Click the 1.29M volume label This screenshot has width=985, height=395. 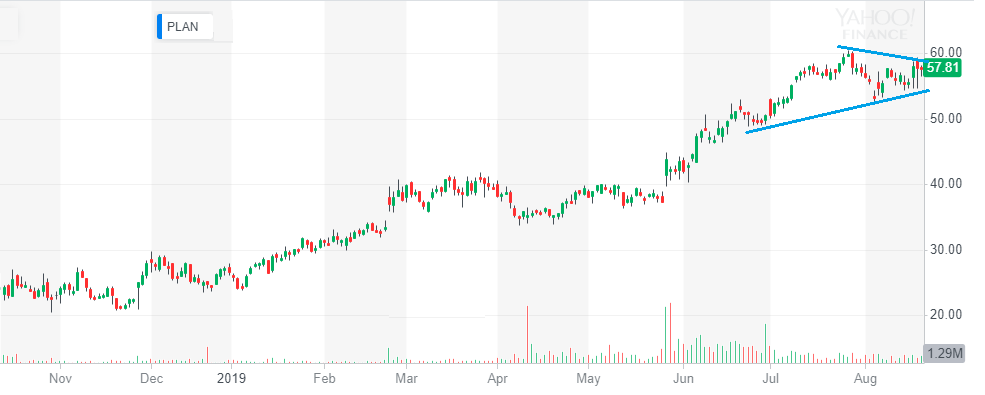pyautogui.click(x=944, y=354)
